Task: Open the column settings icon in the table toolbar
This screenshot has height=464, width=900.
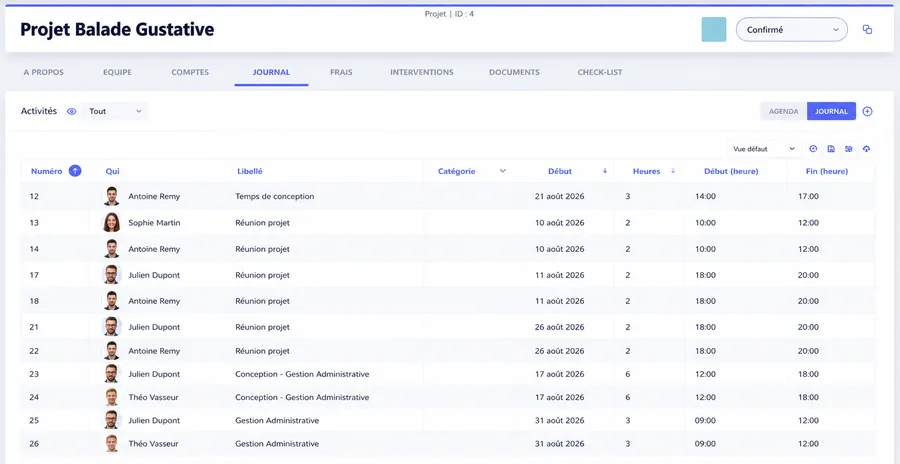Action: pos(848,149)
